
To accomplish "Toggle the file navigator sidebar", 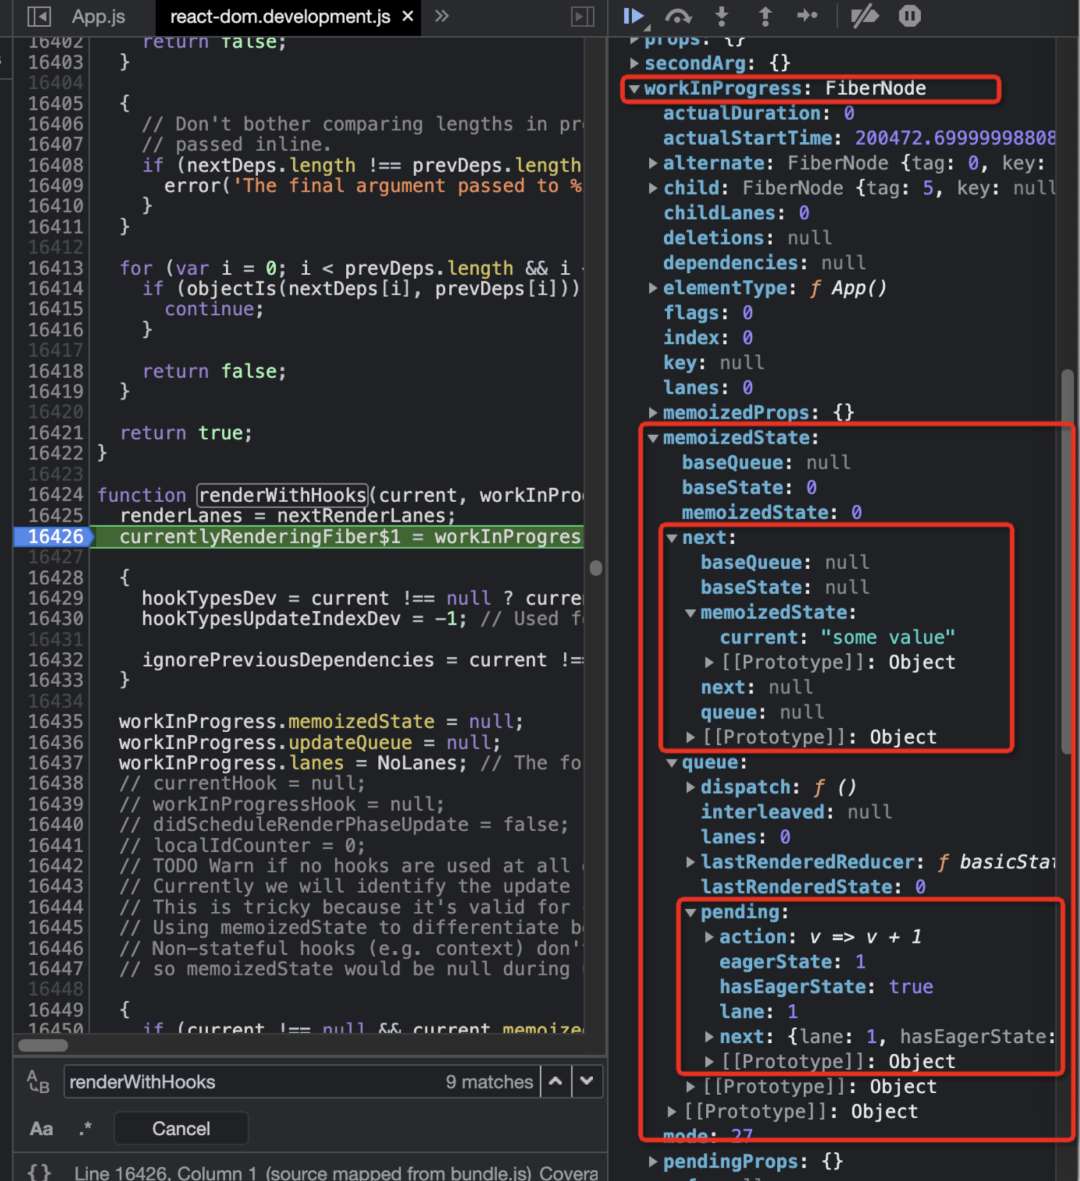I will 38,16.
